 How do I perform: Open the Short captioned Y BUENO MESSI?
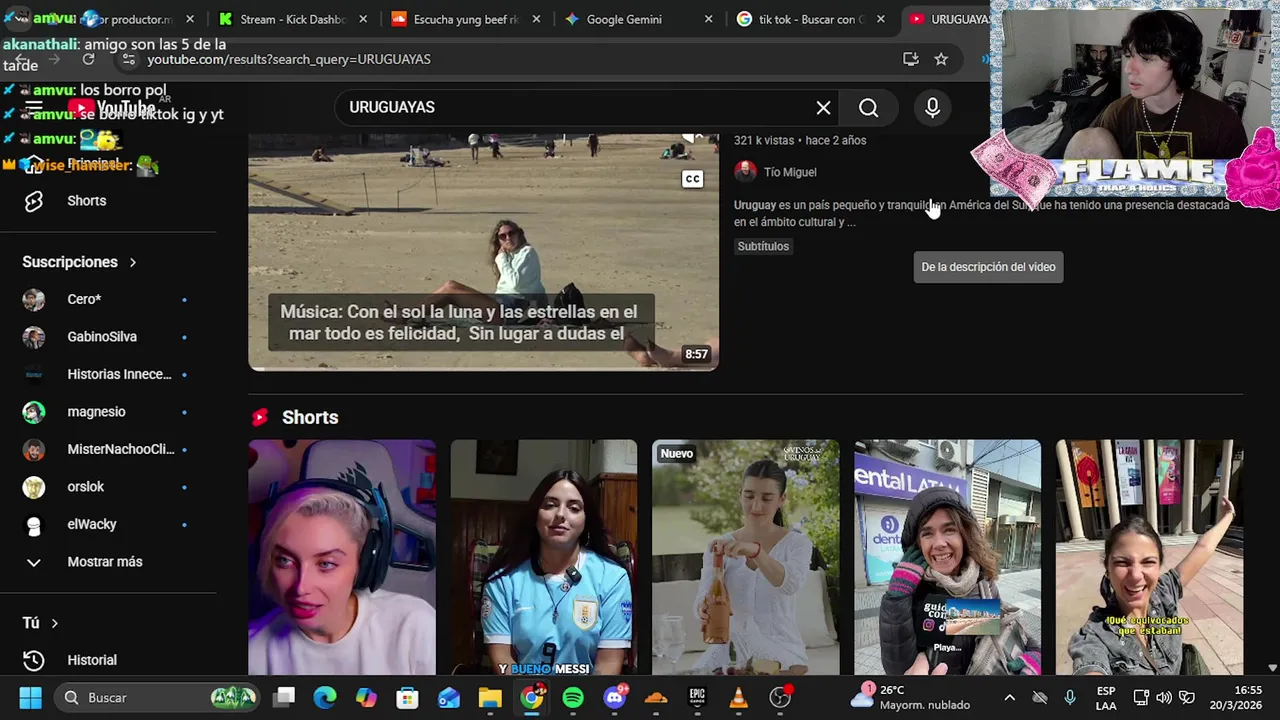(x=543, y=557)
